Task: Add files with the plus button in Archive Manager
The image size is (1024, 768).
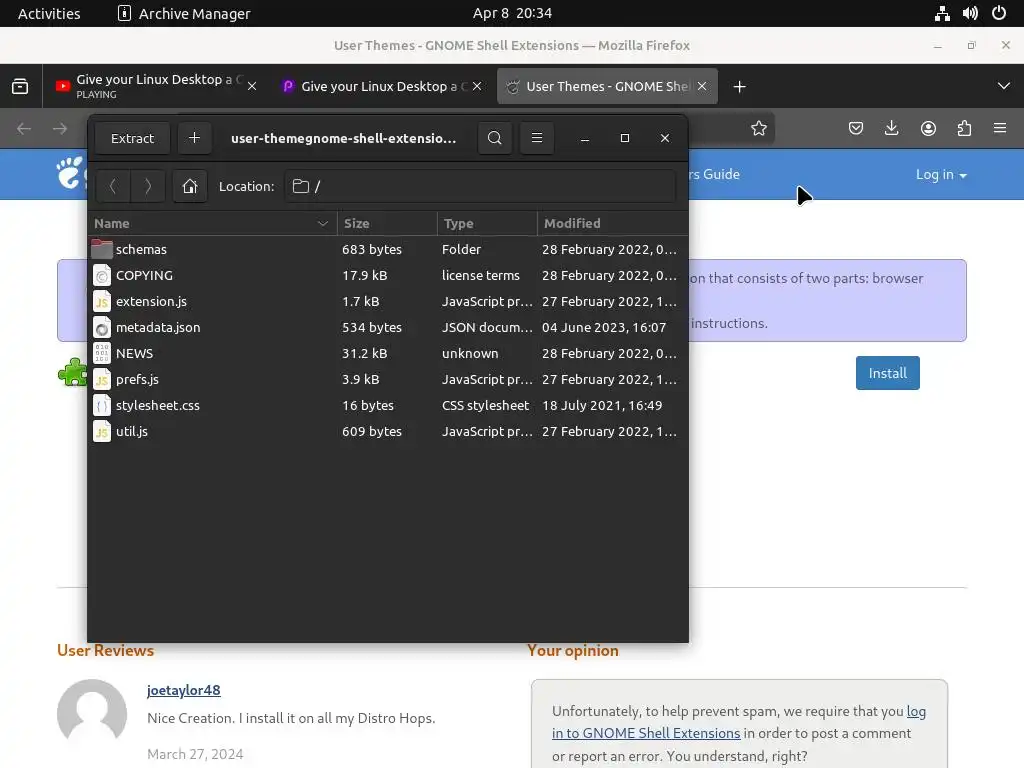Action: click(x=194, y=138)
